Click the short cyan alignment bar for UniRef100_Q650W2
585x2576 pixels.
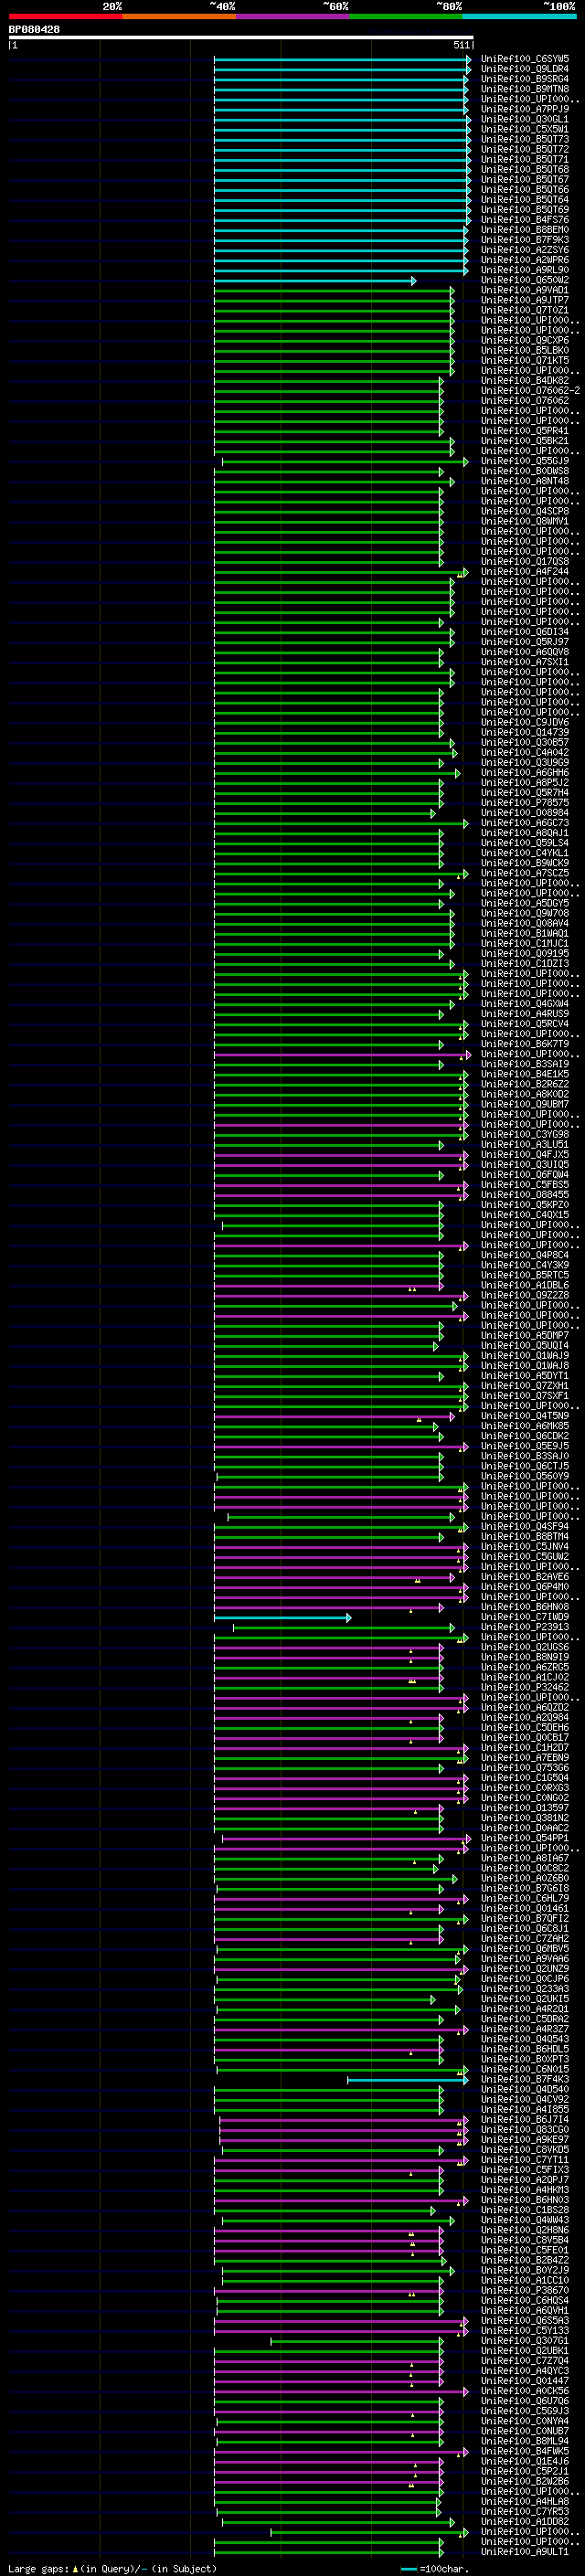(x=315, y=280)
